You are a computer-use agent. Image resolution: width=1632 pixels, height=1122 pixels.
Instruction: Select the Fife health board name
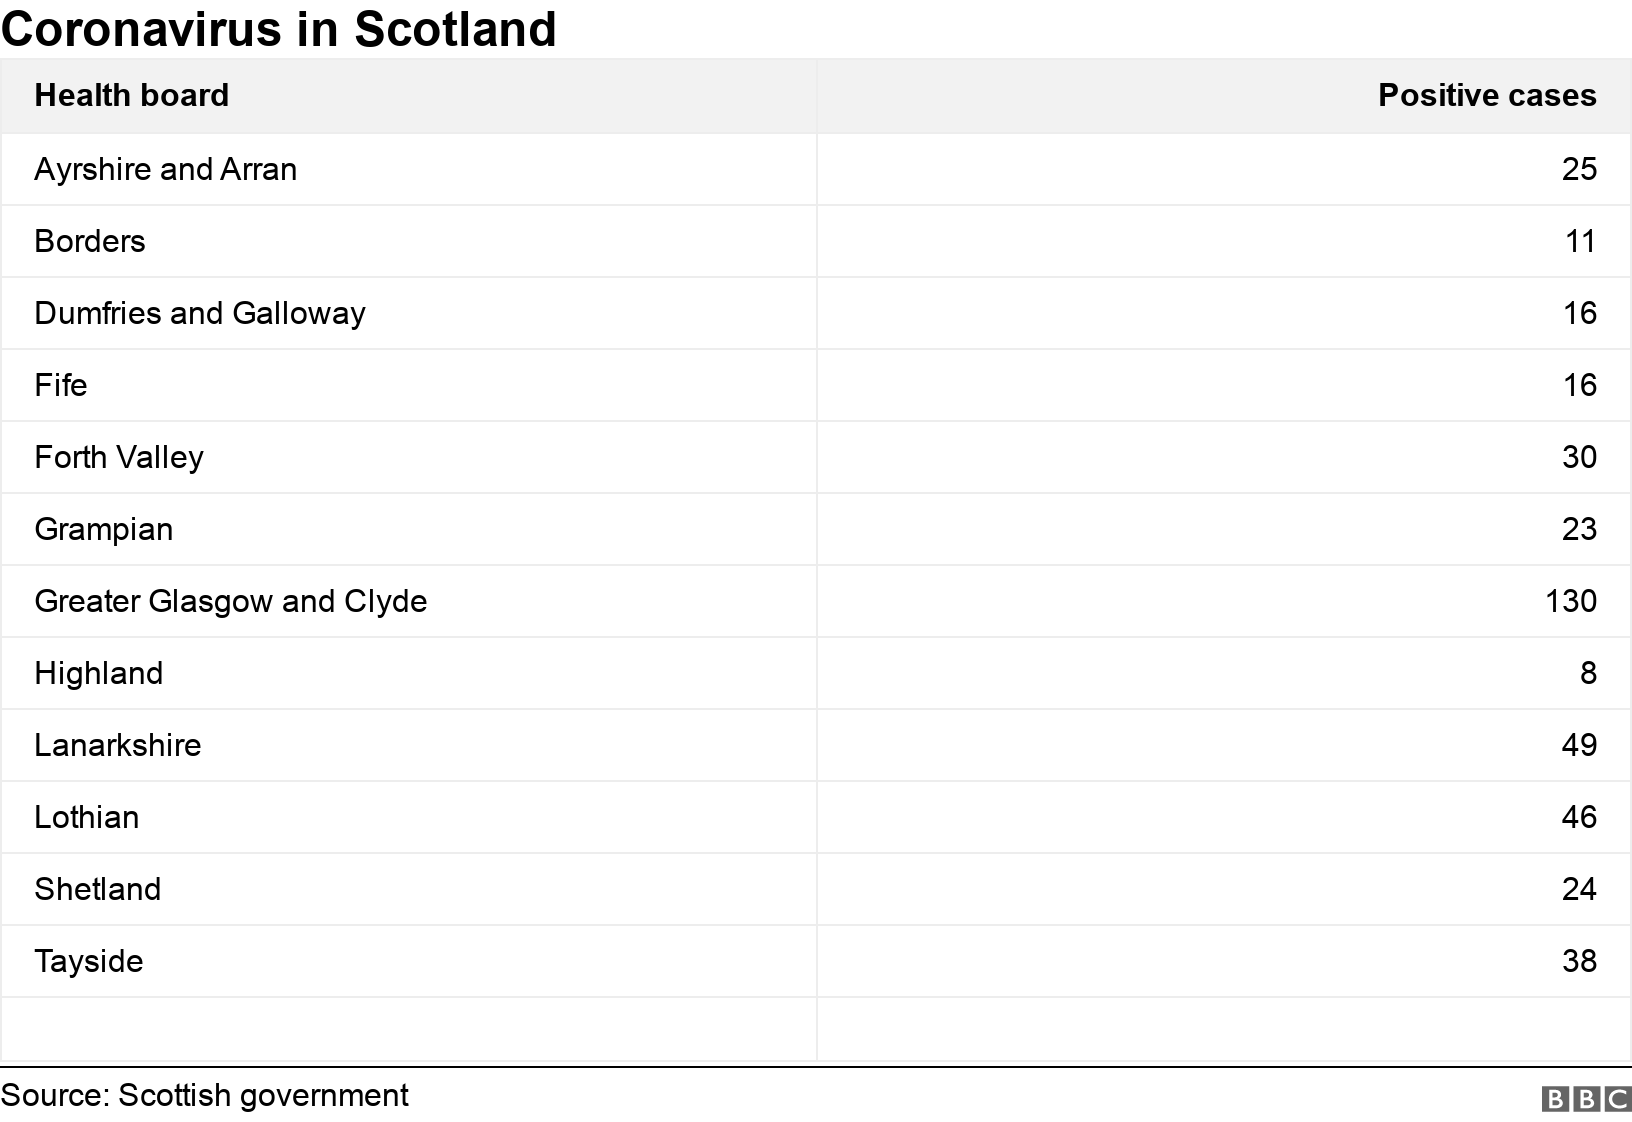tap(60, 385)
